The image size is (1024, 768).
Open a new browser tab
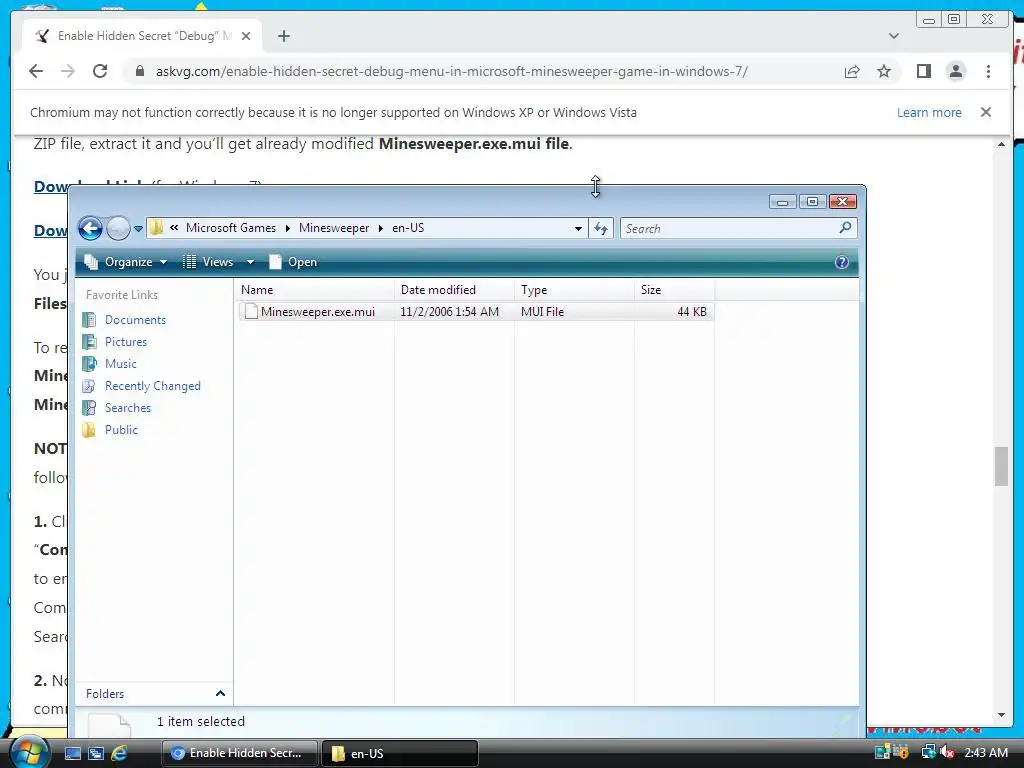283,36
